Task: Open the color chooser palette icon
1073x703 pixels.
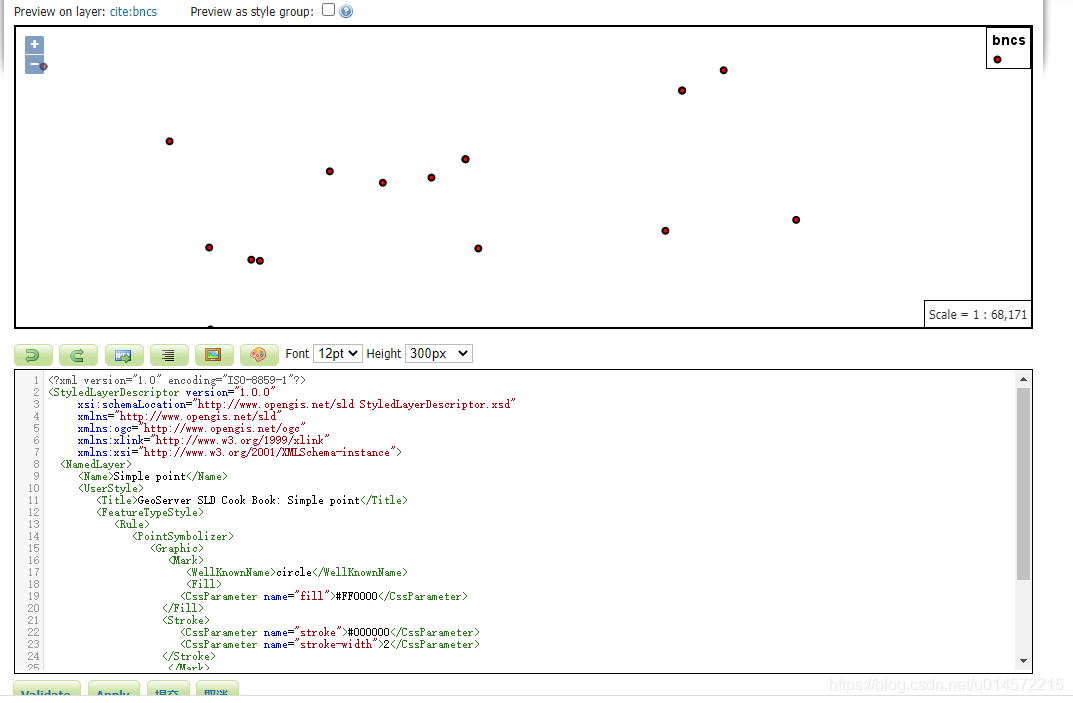Action: point(259,355)
